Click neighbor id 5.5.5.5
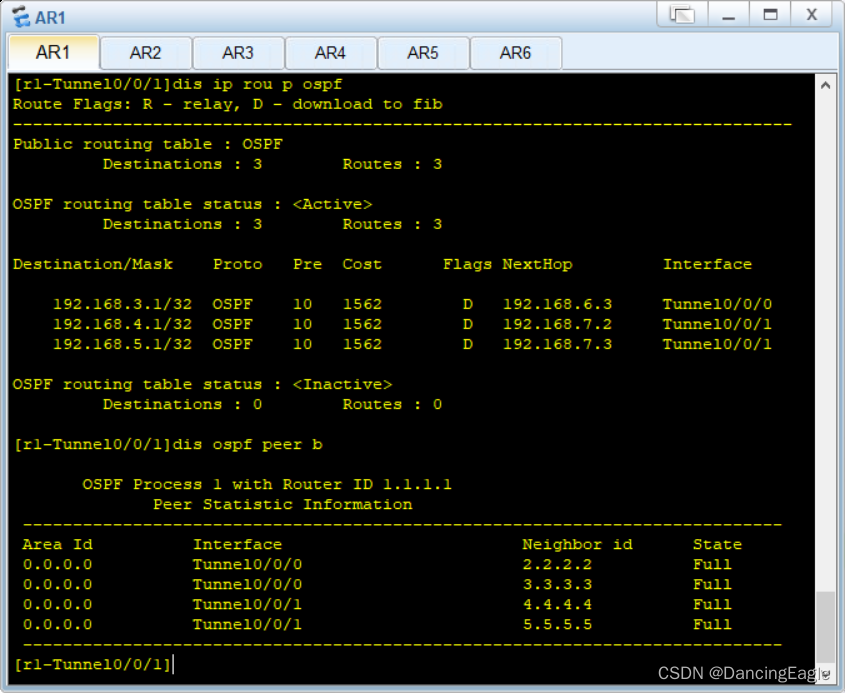Viewport: 845px width, 693px height. click(x=557, y=624)
